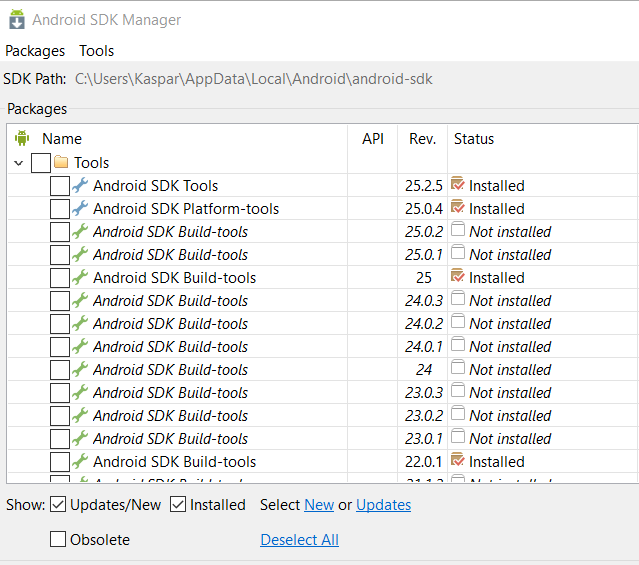The image size is (639, 565).
Task: Click the wrench icon beside Android SDK Tools
Action: pyautogui.click(x=80, y=185)
